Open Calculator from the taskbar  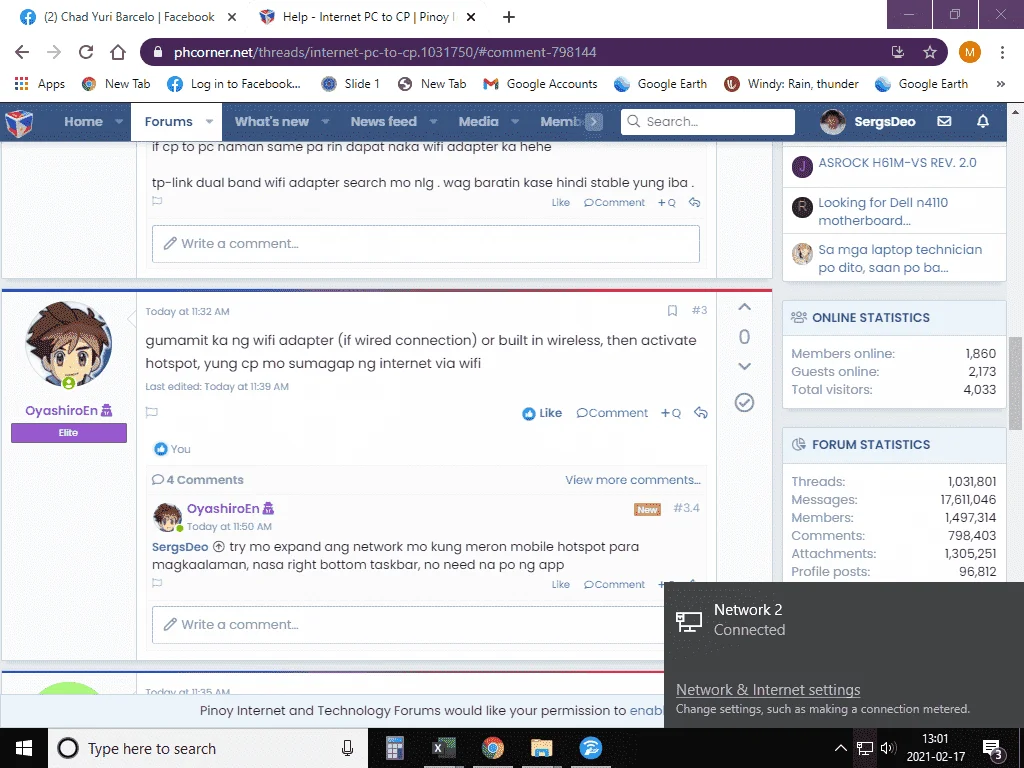[x=395, y=748]
